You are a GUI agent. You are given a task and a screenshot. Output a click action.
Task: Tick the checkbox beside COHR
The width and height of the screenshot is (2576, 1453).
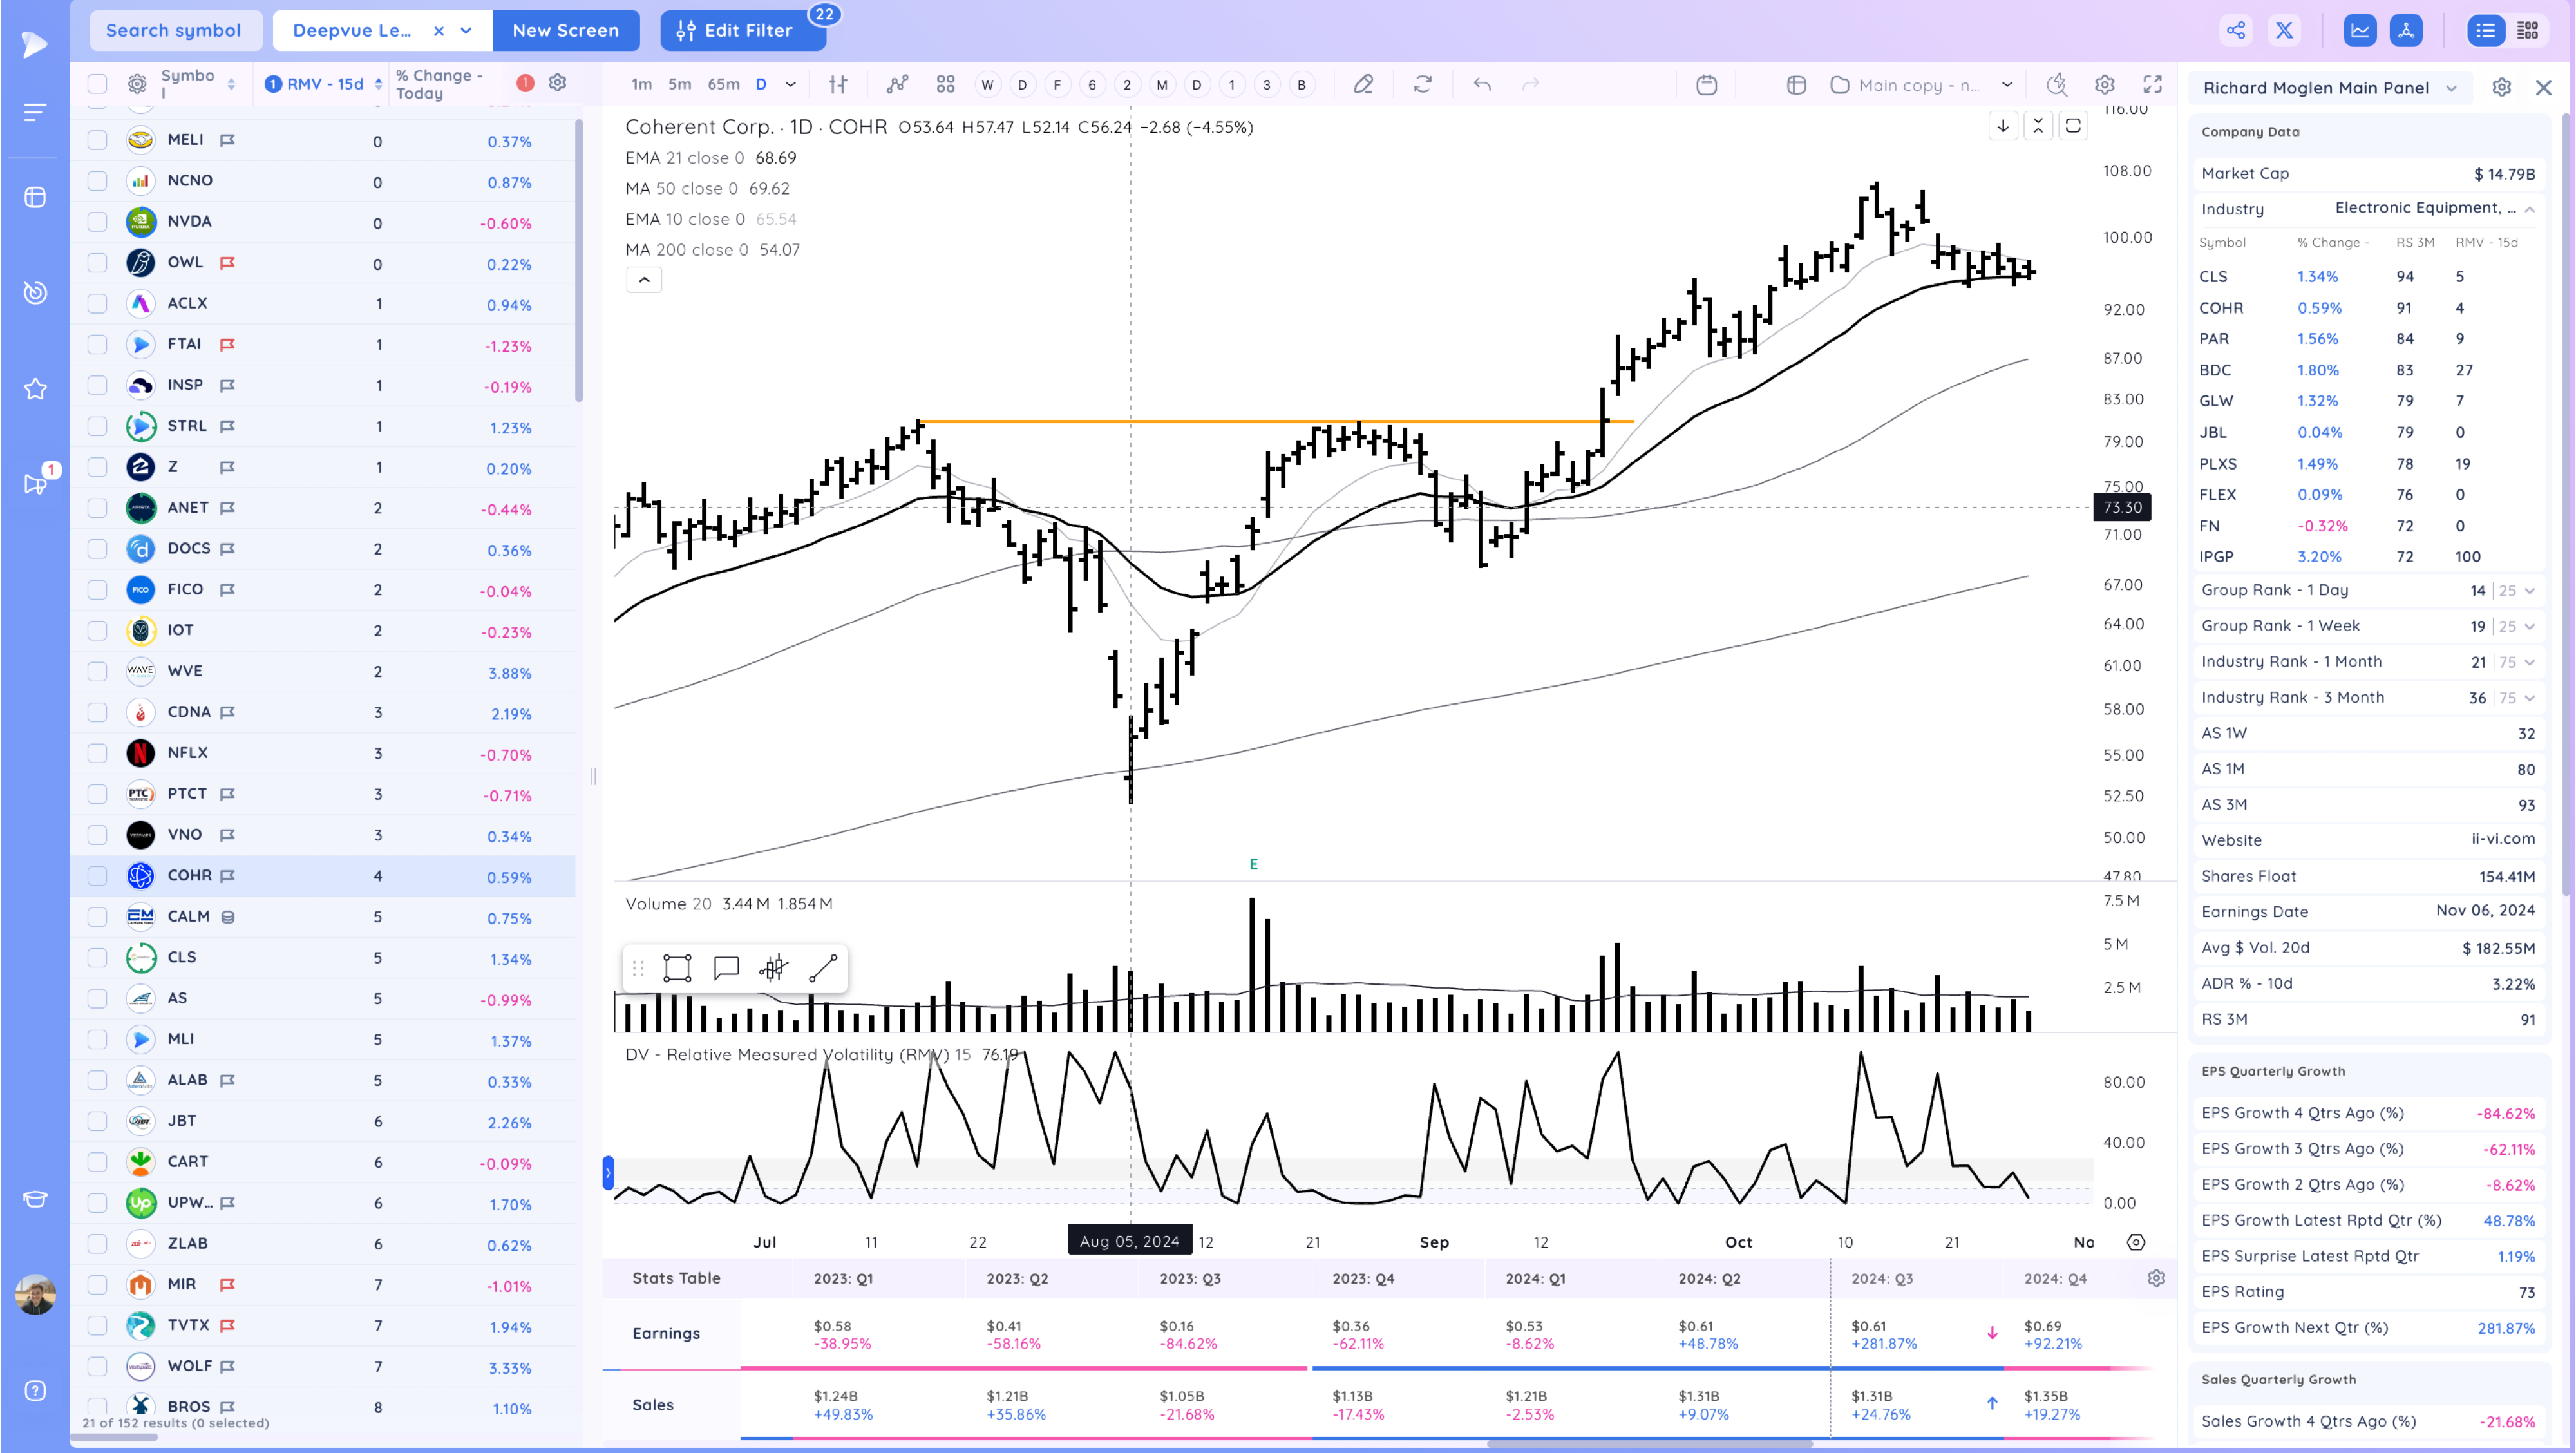97,876
